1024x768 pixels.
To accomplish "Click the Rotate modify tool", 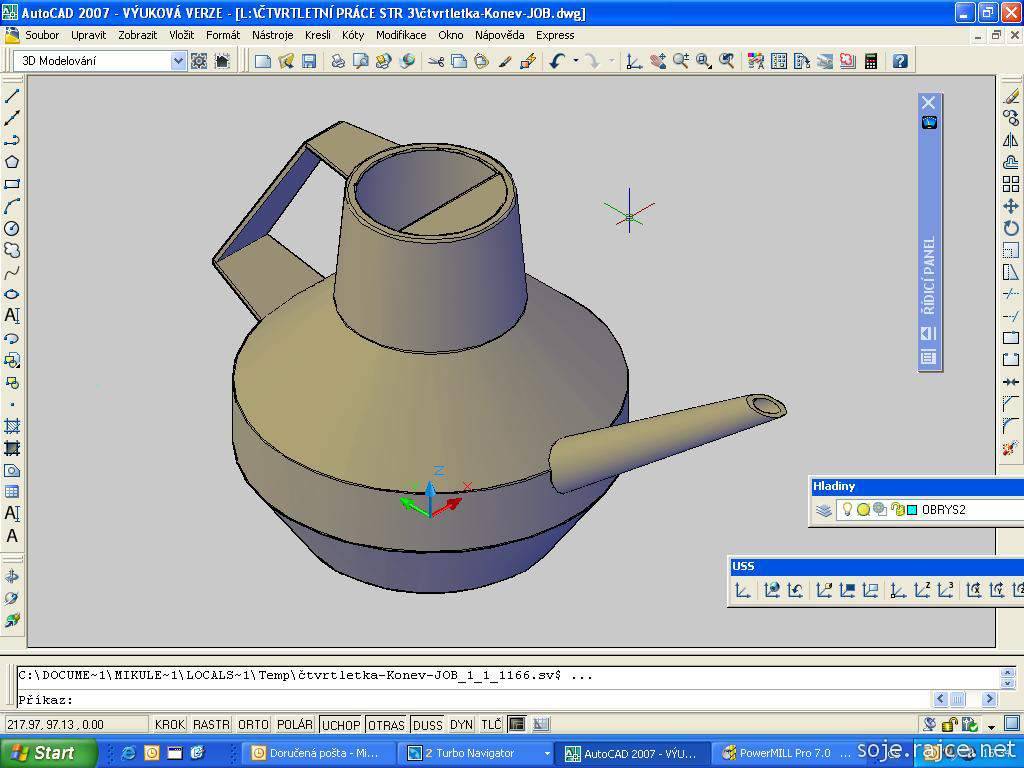I will point(1011,228).
